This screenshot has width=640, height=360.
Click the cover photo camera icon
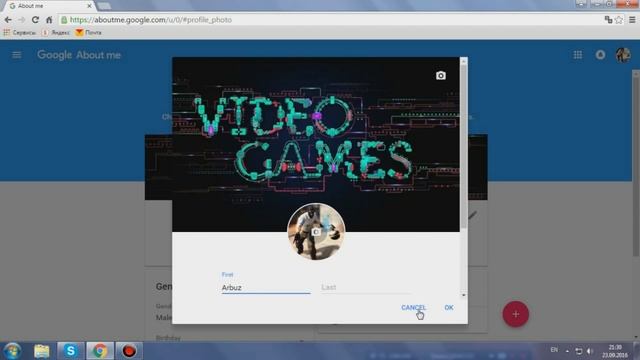click(440, 76)
